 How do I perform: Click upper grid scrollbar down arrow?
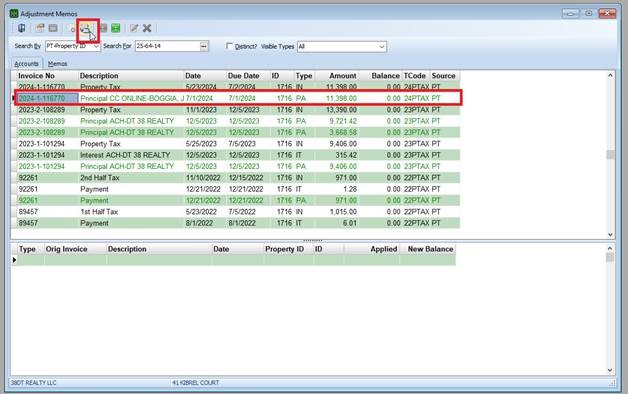coord(610,235)
